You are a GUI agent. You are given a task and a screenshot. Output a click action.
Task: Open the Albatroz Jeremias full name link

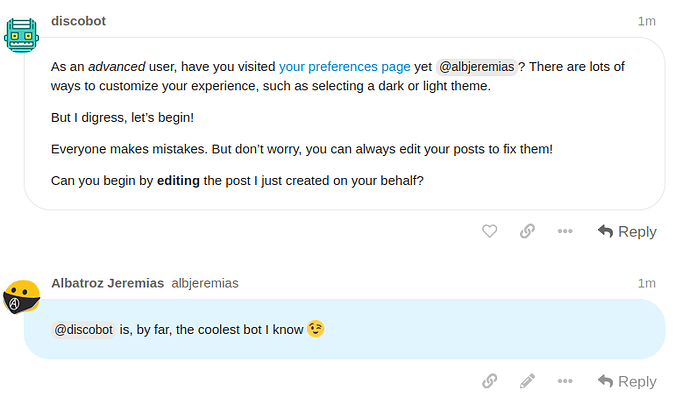point(107,283)
